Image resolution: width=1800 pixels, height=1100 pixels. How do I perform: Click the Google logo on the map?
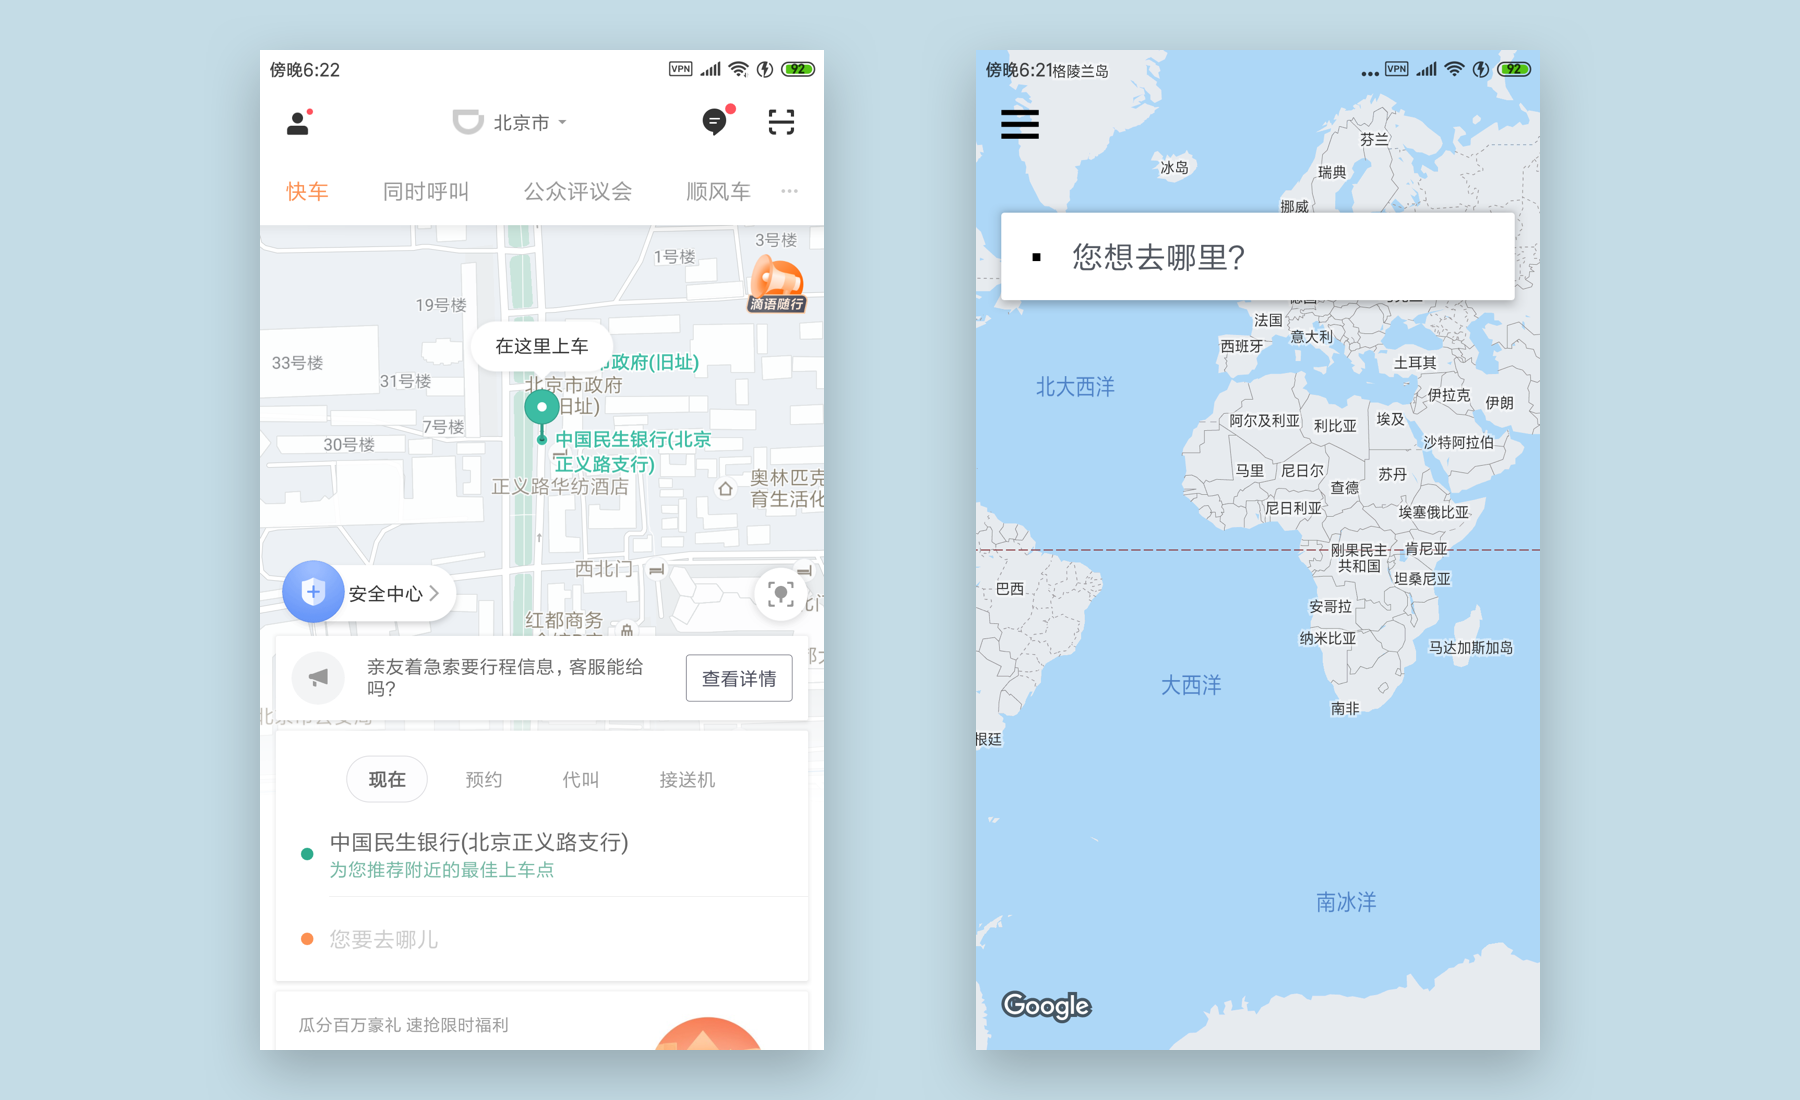(1046, 1005)
